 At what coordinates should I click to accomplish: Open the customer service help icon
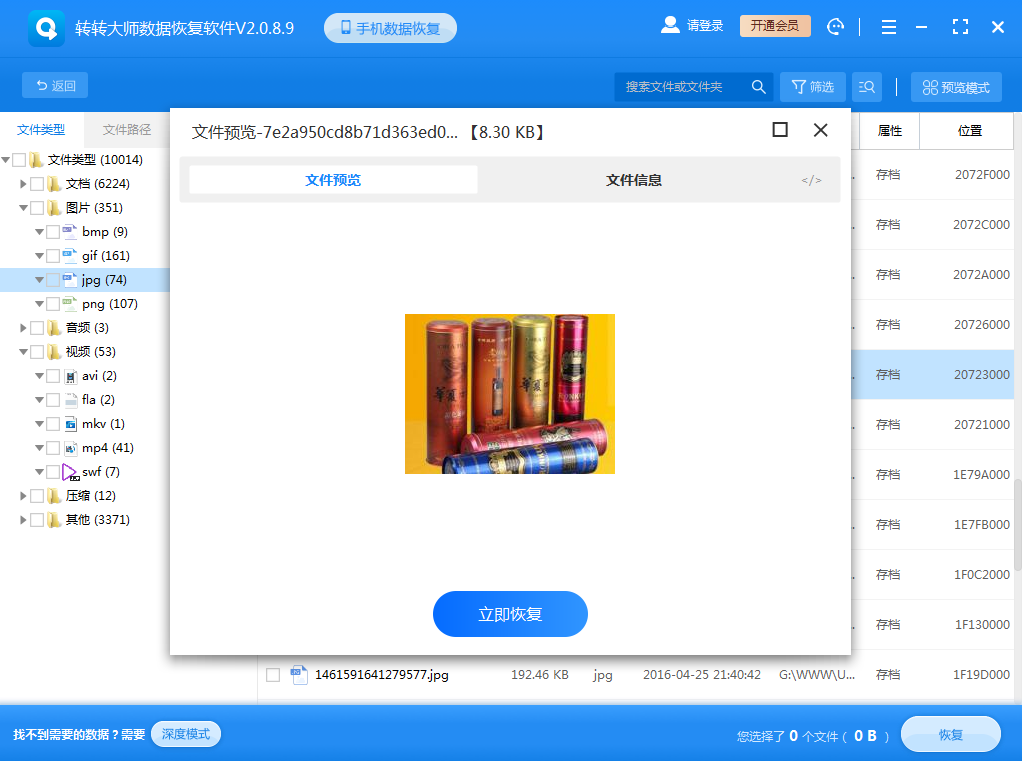click(836, 25)
